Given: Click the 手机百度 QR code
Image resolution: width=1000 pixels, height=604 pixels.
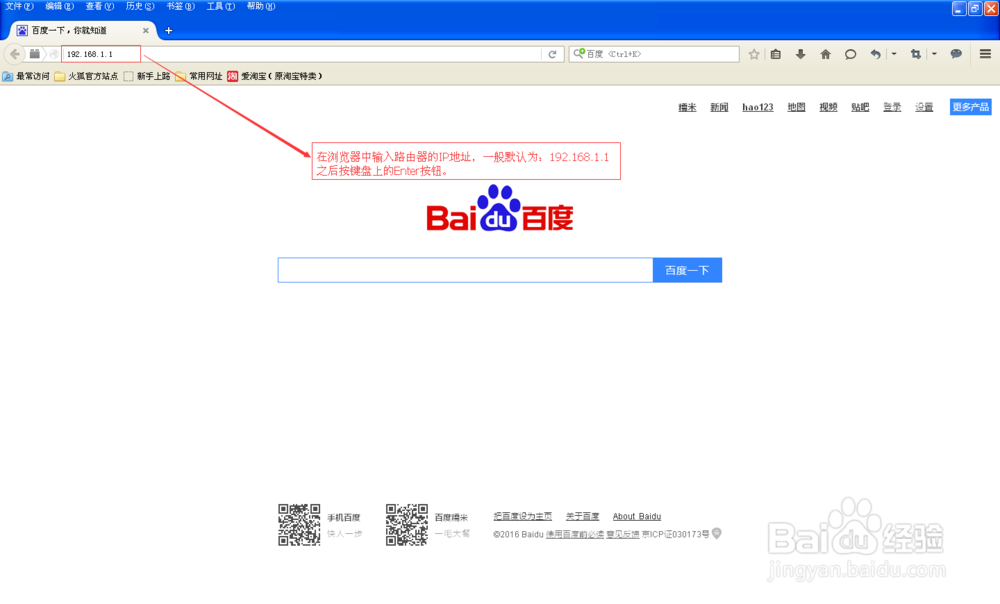Looking at the screenshot, I should tap(299, 525).
